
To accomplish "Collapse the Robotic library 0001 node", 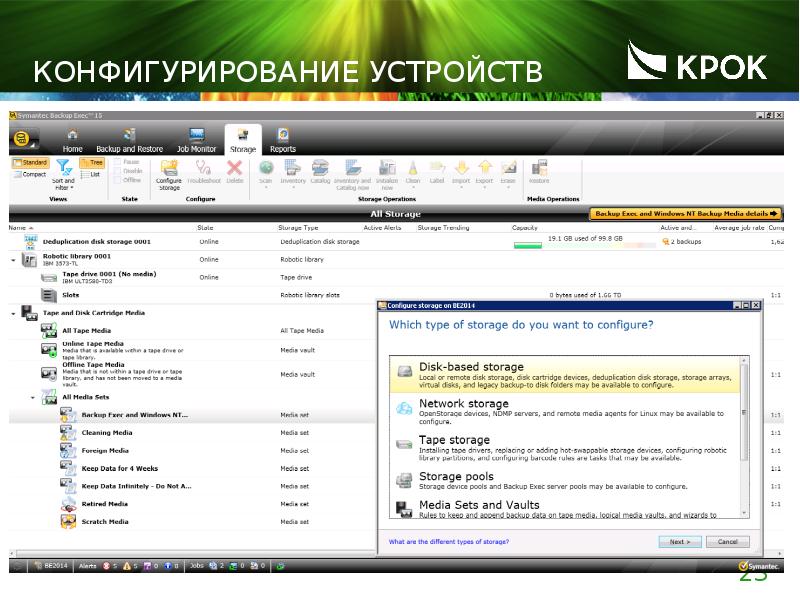I will click(x=14, y=260).
